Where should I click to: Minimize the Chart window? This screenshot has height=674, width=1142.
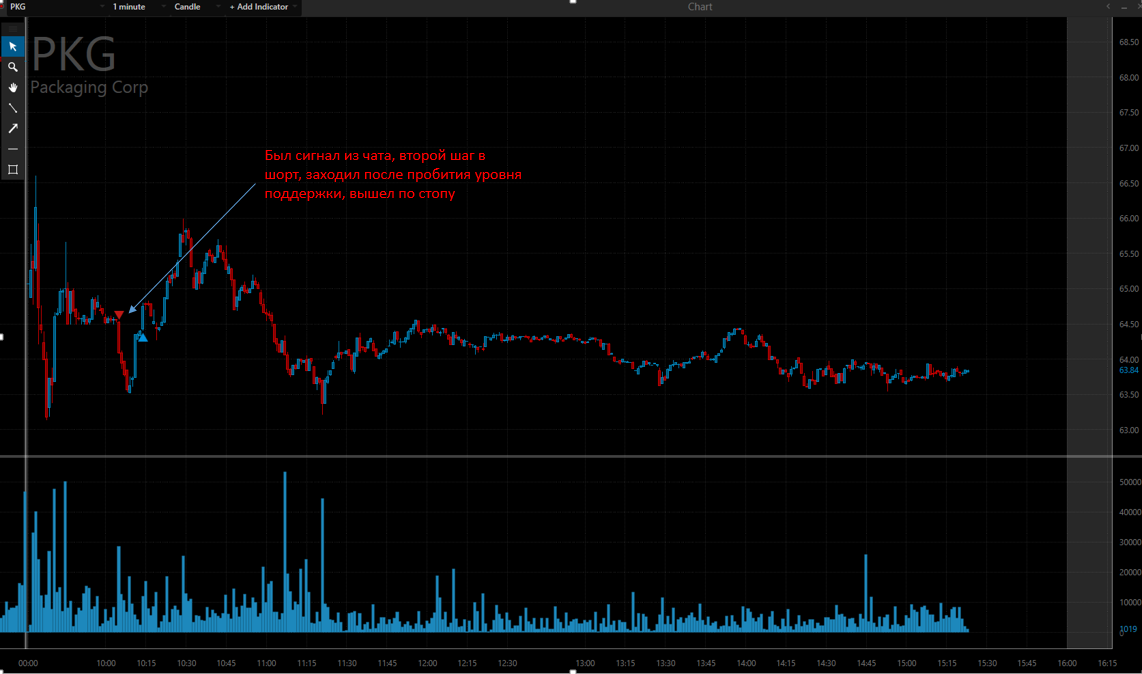1124,7
